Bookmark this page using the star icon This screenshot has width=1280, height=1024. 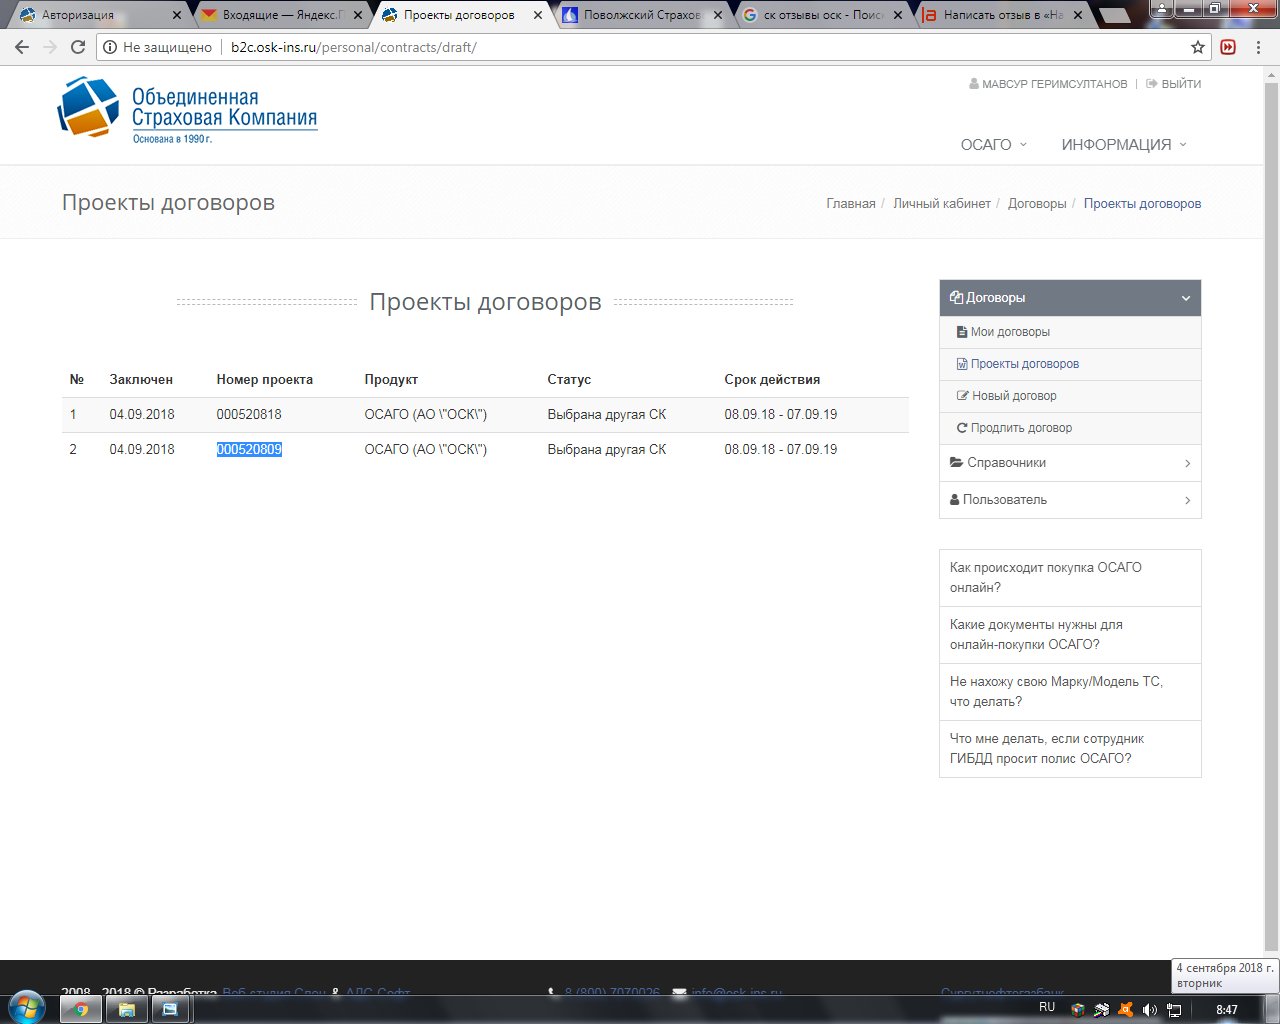[x=1197, y=47]
